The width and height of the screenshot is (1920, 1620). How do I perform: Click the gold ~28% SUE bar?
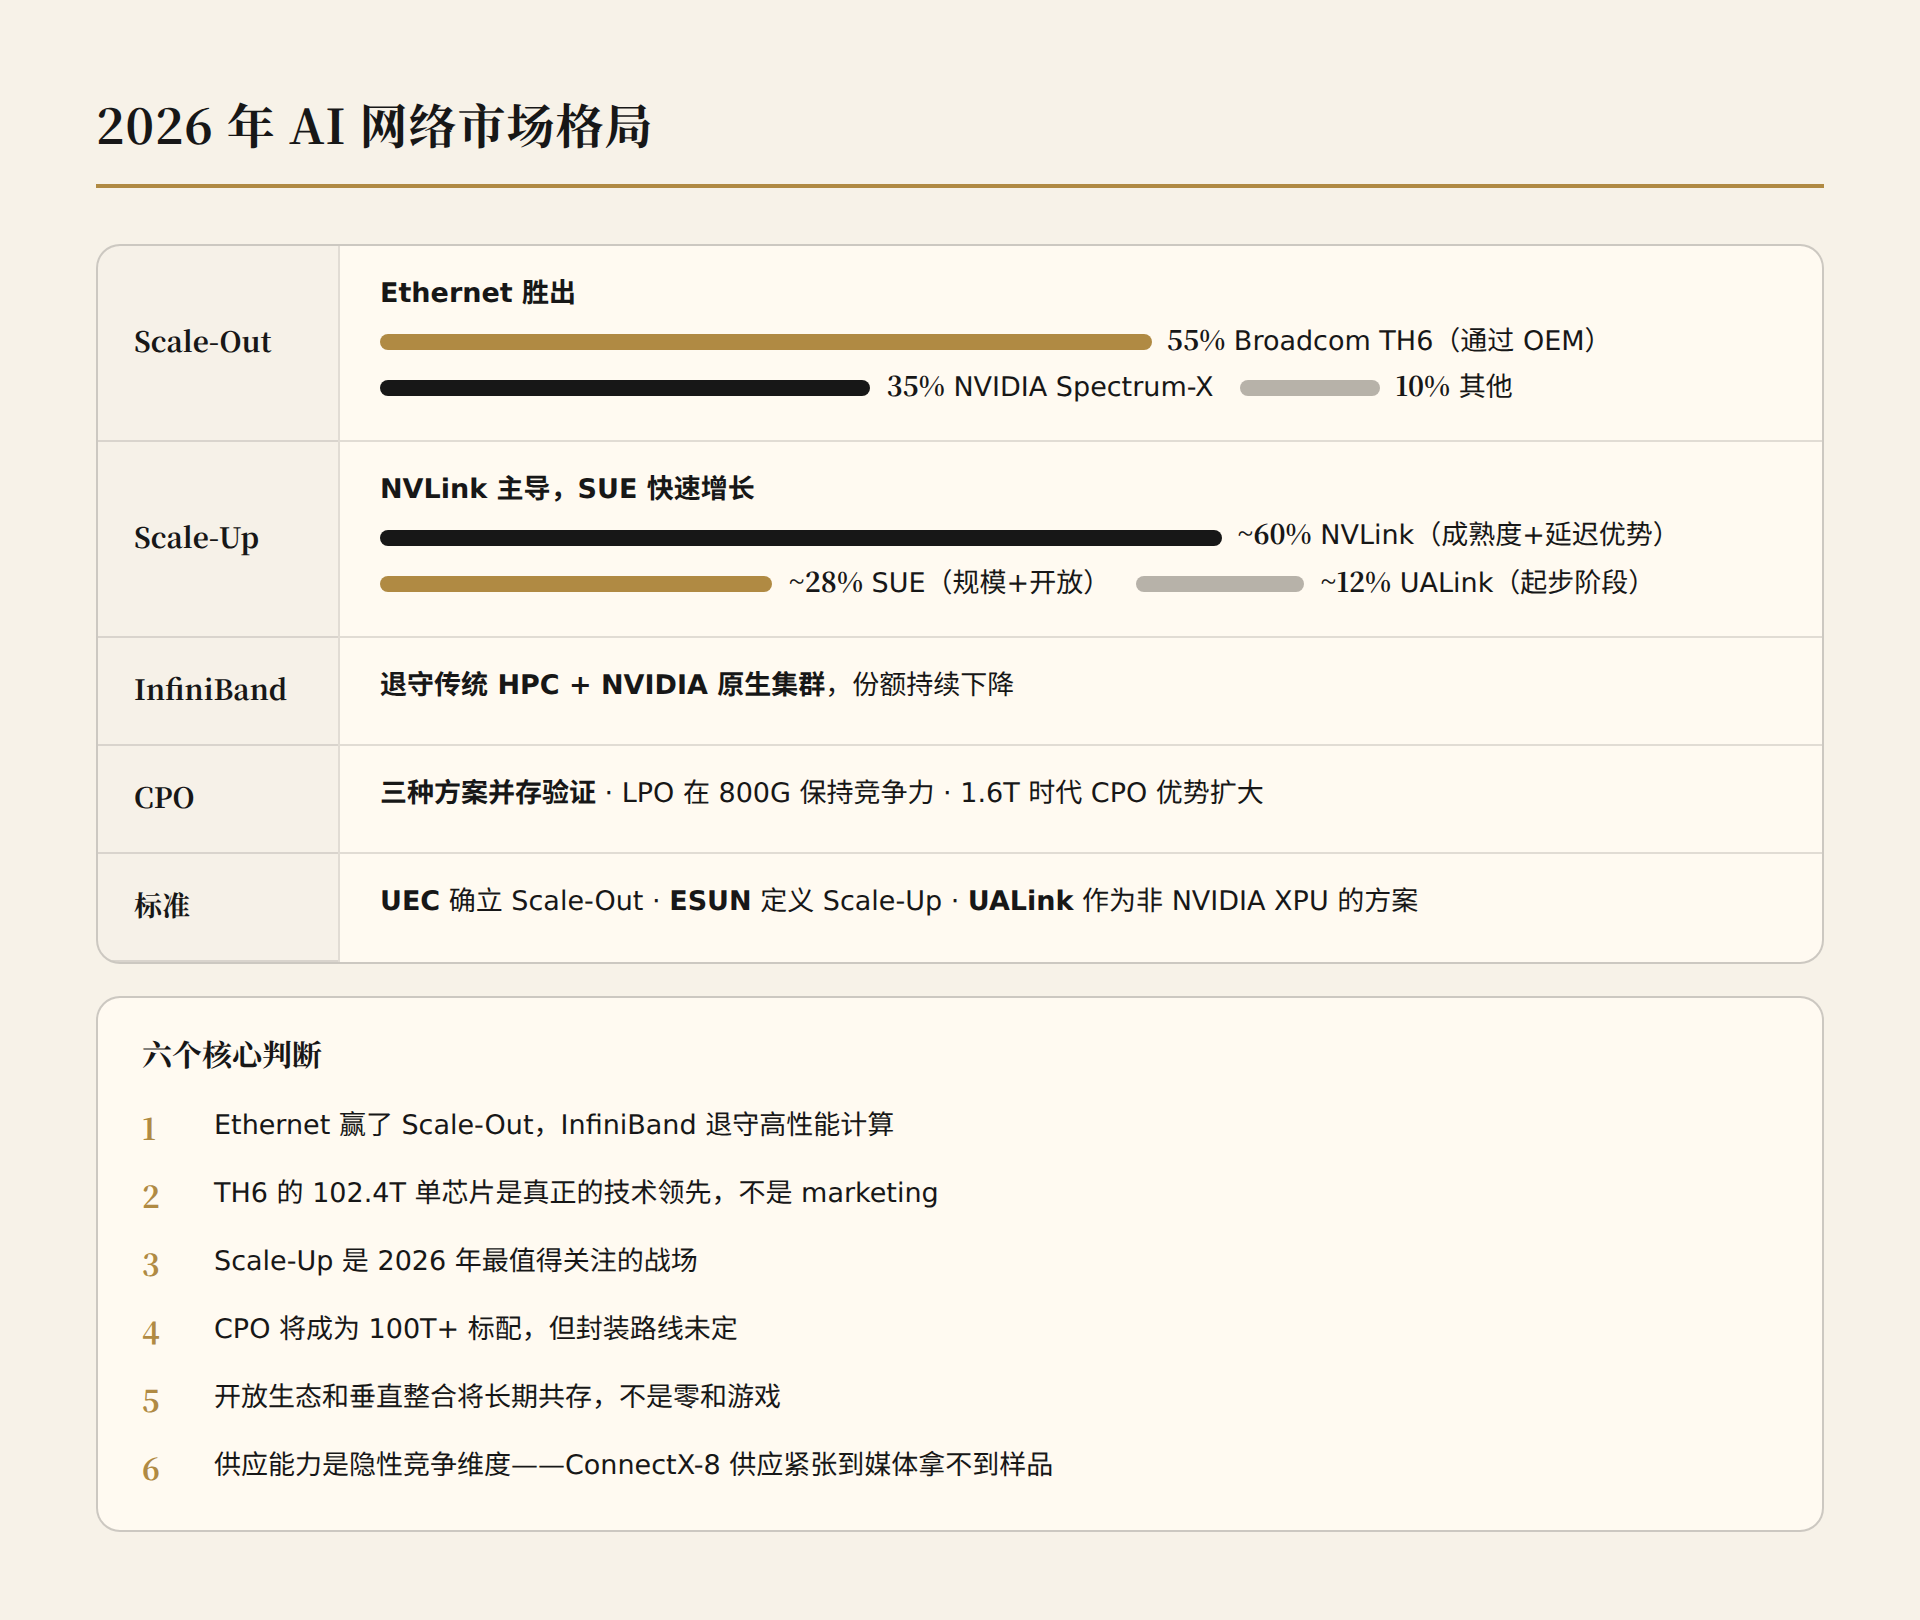576,584
